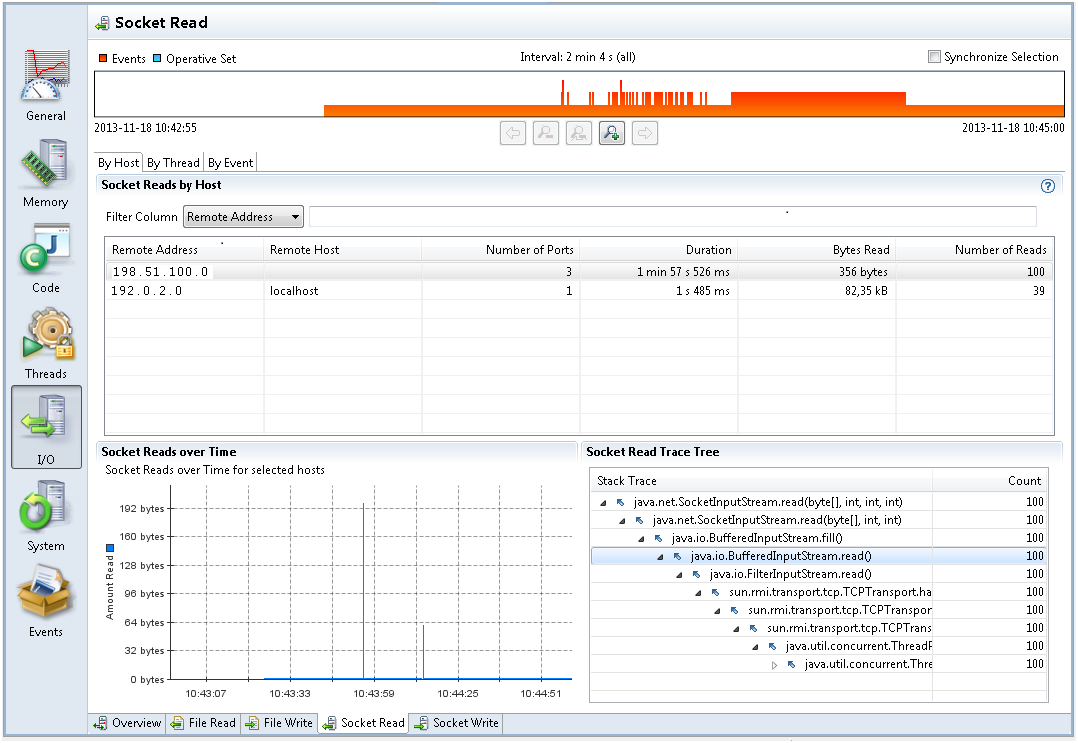Open the General sidebar section
The width and height of the screenshot is (1078, 743).
[x=46, y=85]
